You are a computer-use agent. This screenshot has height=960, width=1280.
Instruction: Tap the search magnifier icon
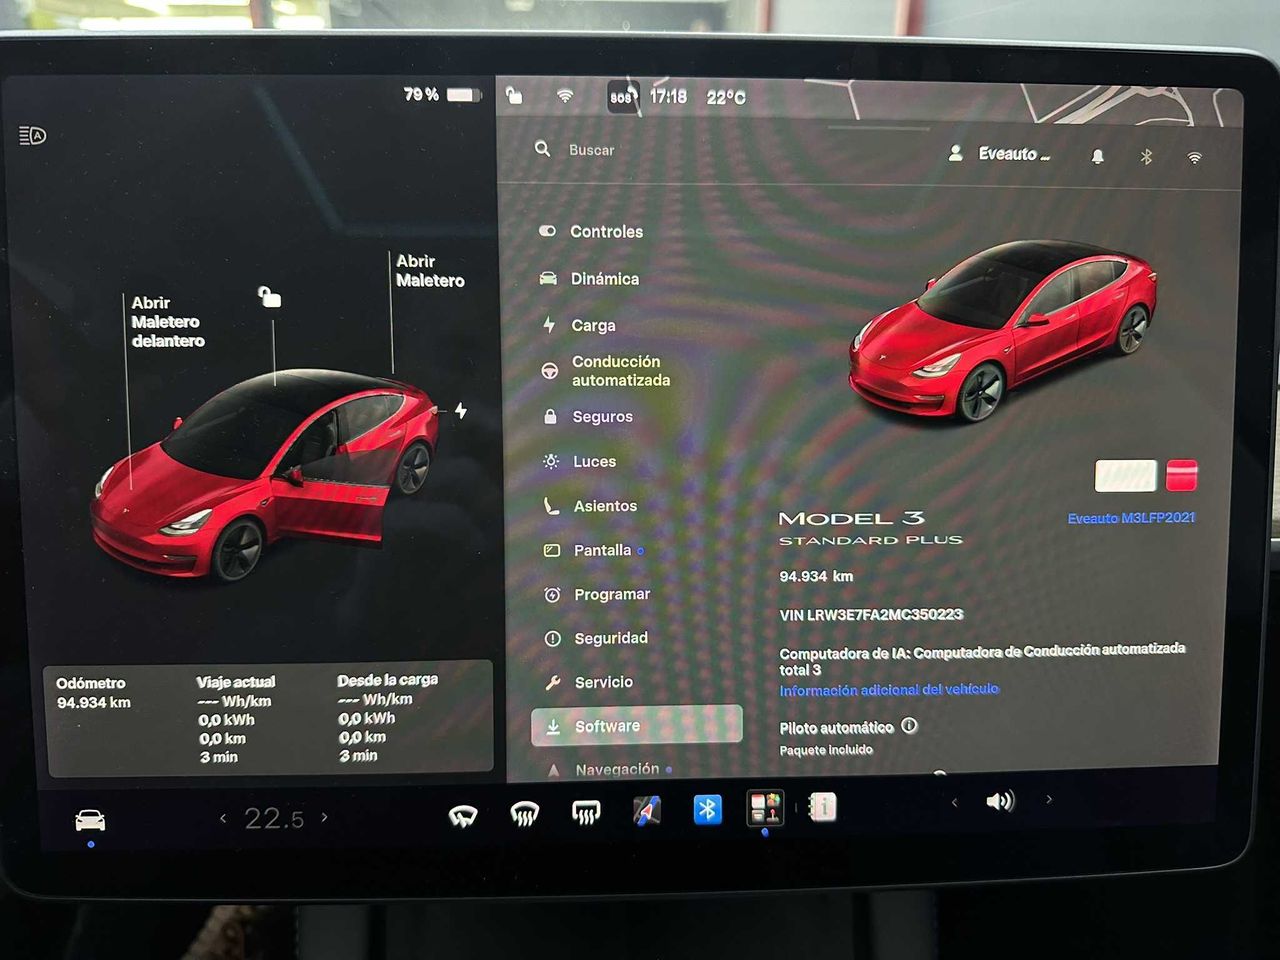[x=543, y=149]
